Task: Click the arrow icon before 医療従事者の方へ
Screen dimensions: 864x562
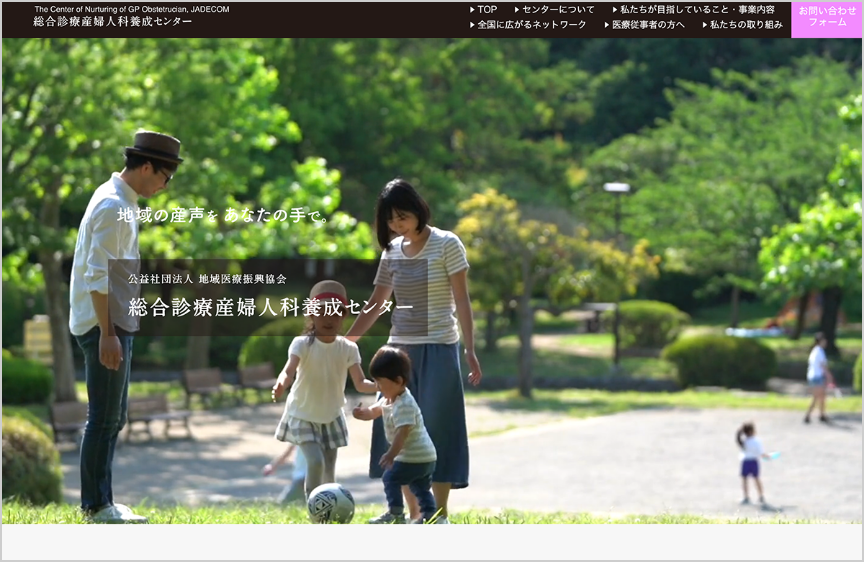Action: coord(607,25)
